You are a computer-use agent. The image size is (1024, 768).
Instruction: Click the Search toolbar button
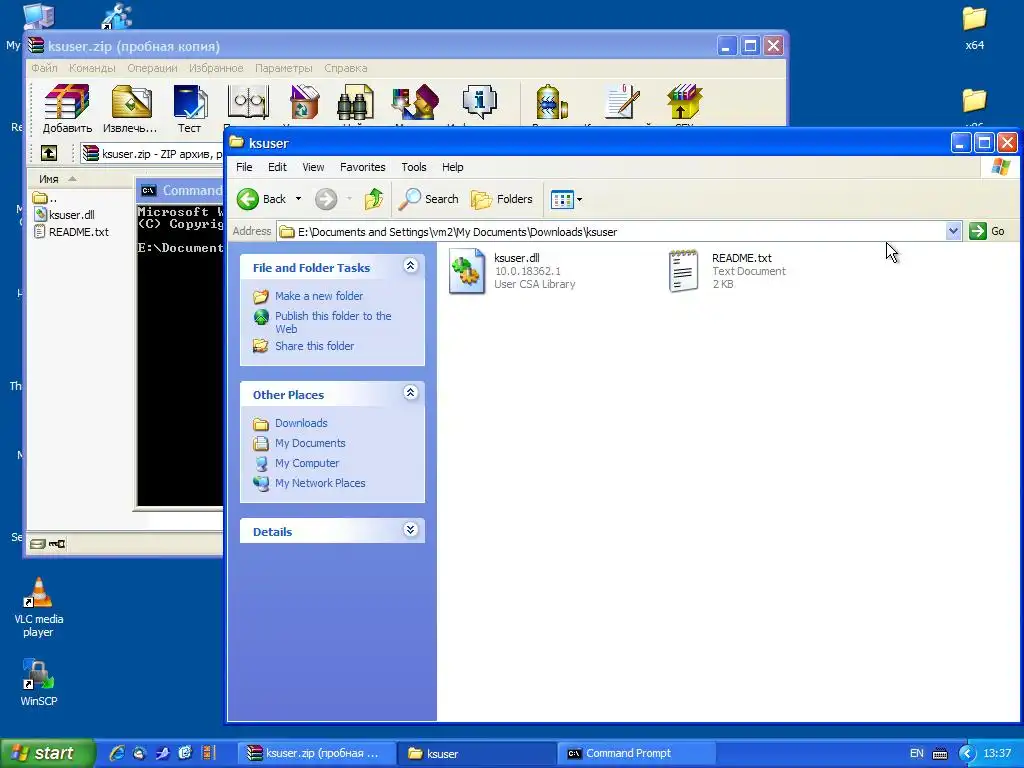pos(429,199)
